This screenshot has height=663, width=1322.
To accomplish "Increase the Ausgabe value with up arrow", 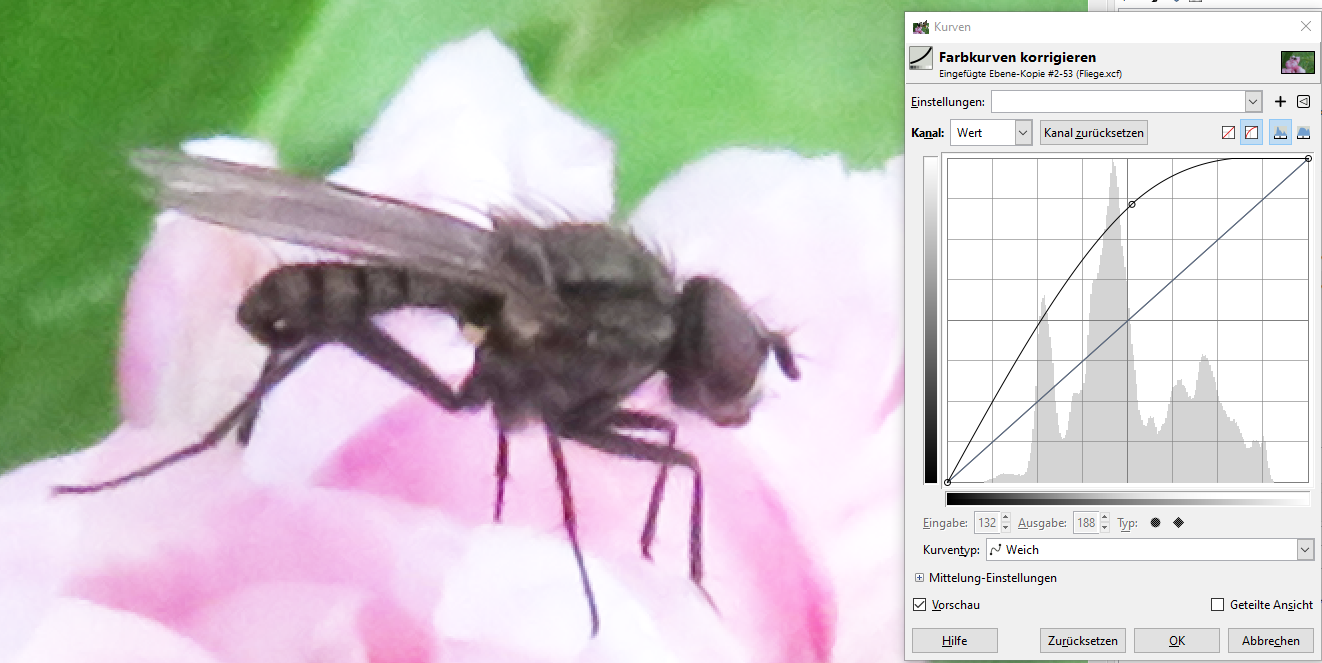I will click(x=1104, y=517).
